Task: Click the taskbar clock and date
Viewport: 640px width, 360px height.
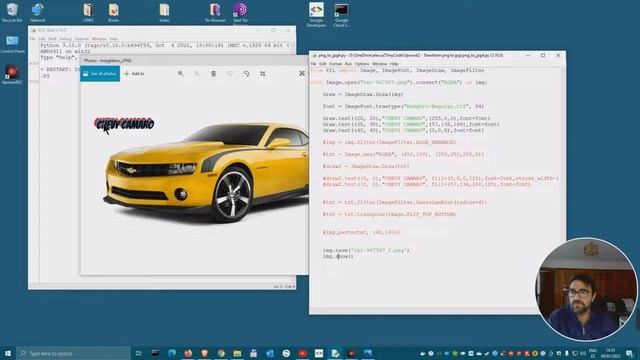Action: [x=611, y=353]
